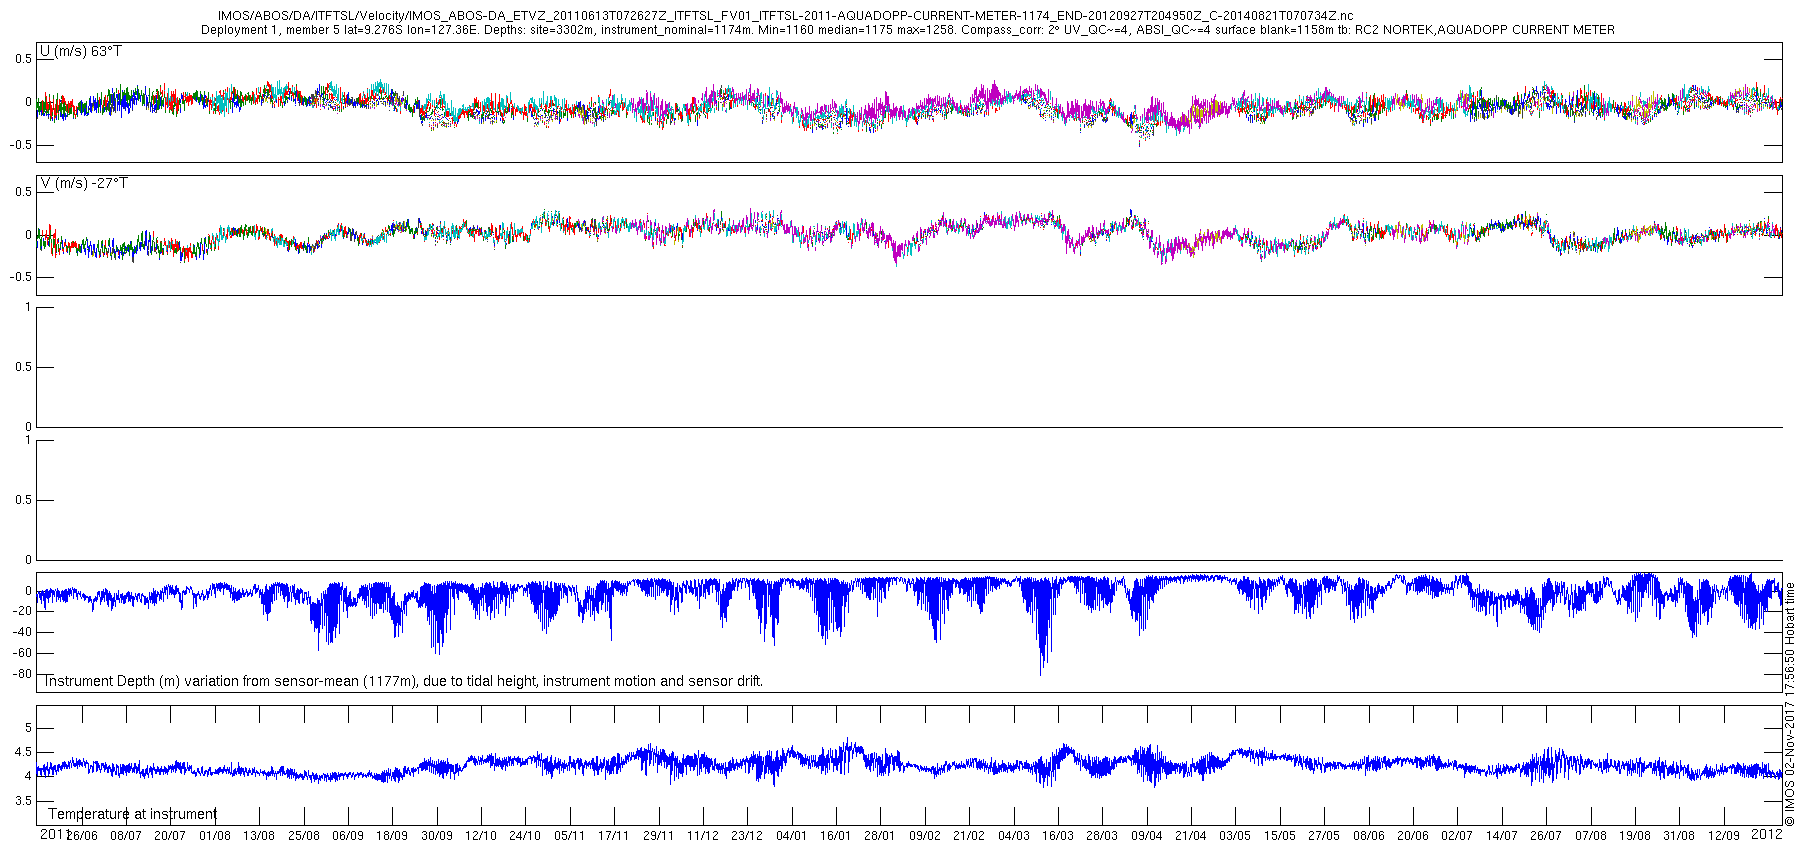Click the '2012' year label on the time axis
This screenshot has width=1800, height=850.
pos(1768,833)
